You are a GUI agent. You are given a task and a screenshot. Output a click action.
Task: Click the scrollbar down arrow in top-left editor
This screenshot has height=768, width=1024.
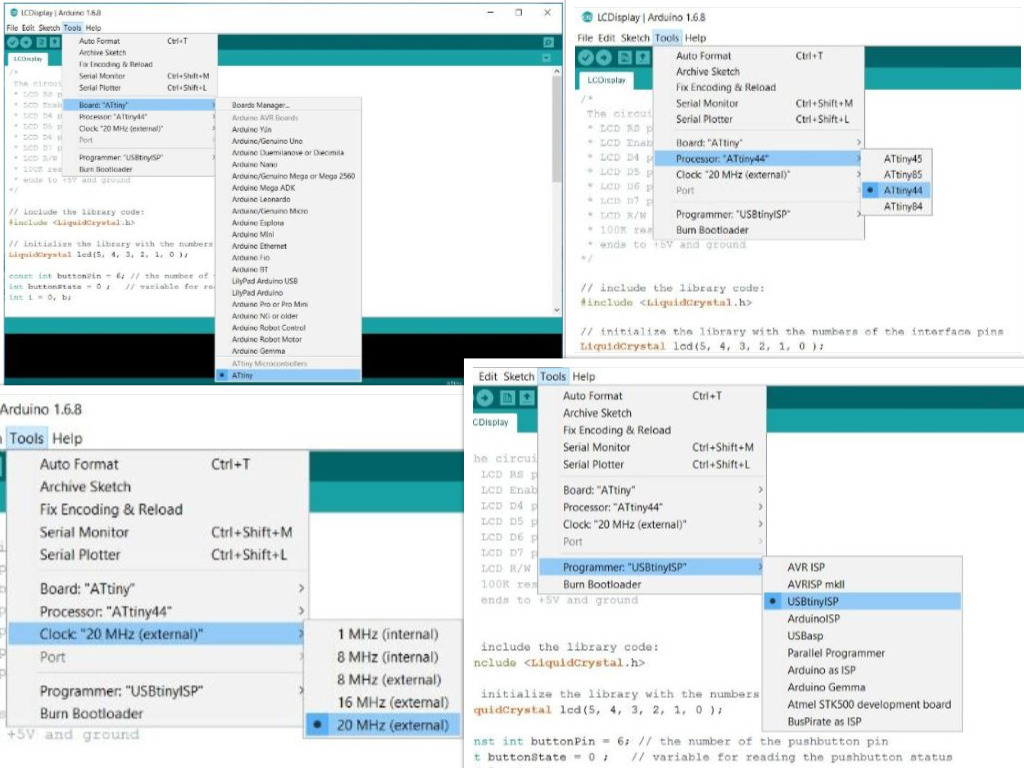pyautogui.click(x=556, y=310)
